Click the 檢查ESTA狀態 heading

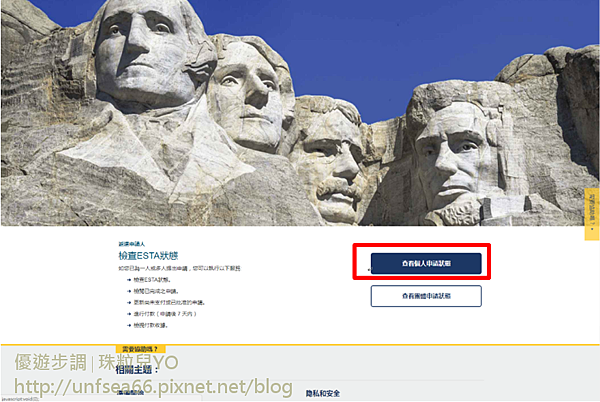(x=148, y=256)
